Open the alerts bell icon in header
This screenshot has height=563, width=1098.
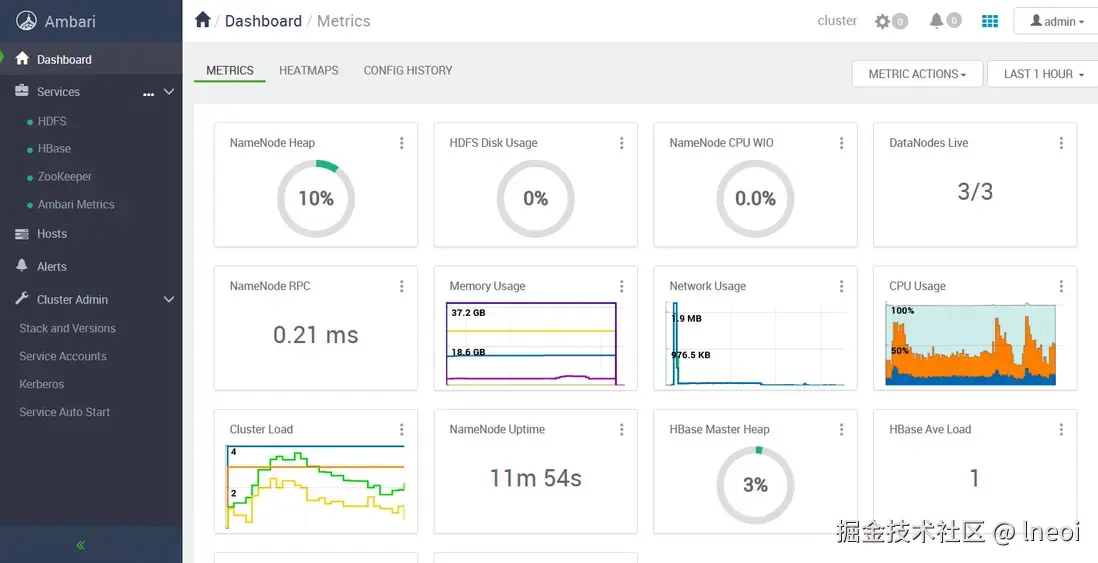pyautogui.click(x=937, y=20)
